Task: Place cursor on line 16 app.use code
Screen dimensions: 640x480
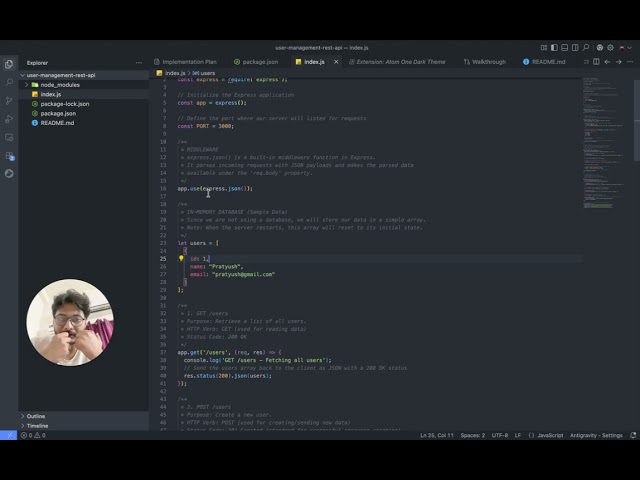Action: [215, 189]
